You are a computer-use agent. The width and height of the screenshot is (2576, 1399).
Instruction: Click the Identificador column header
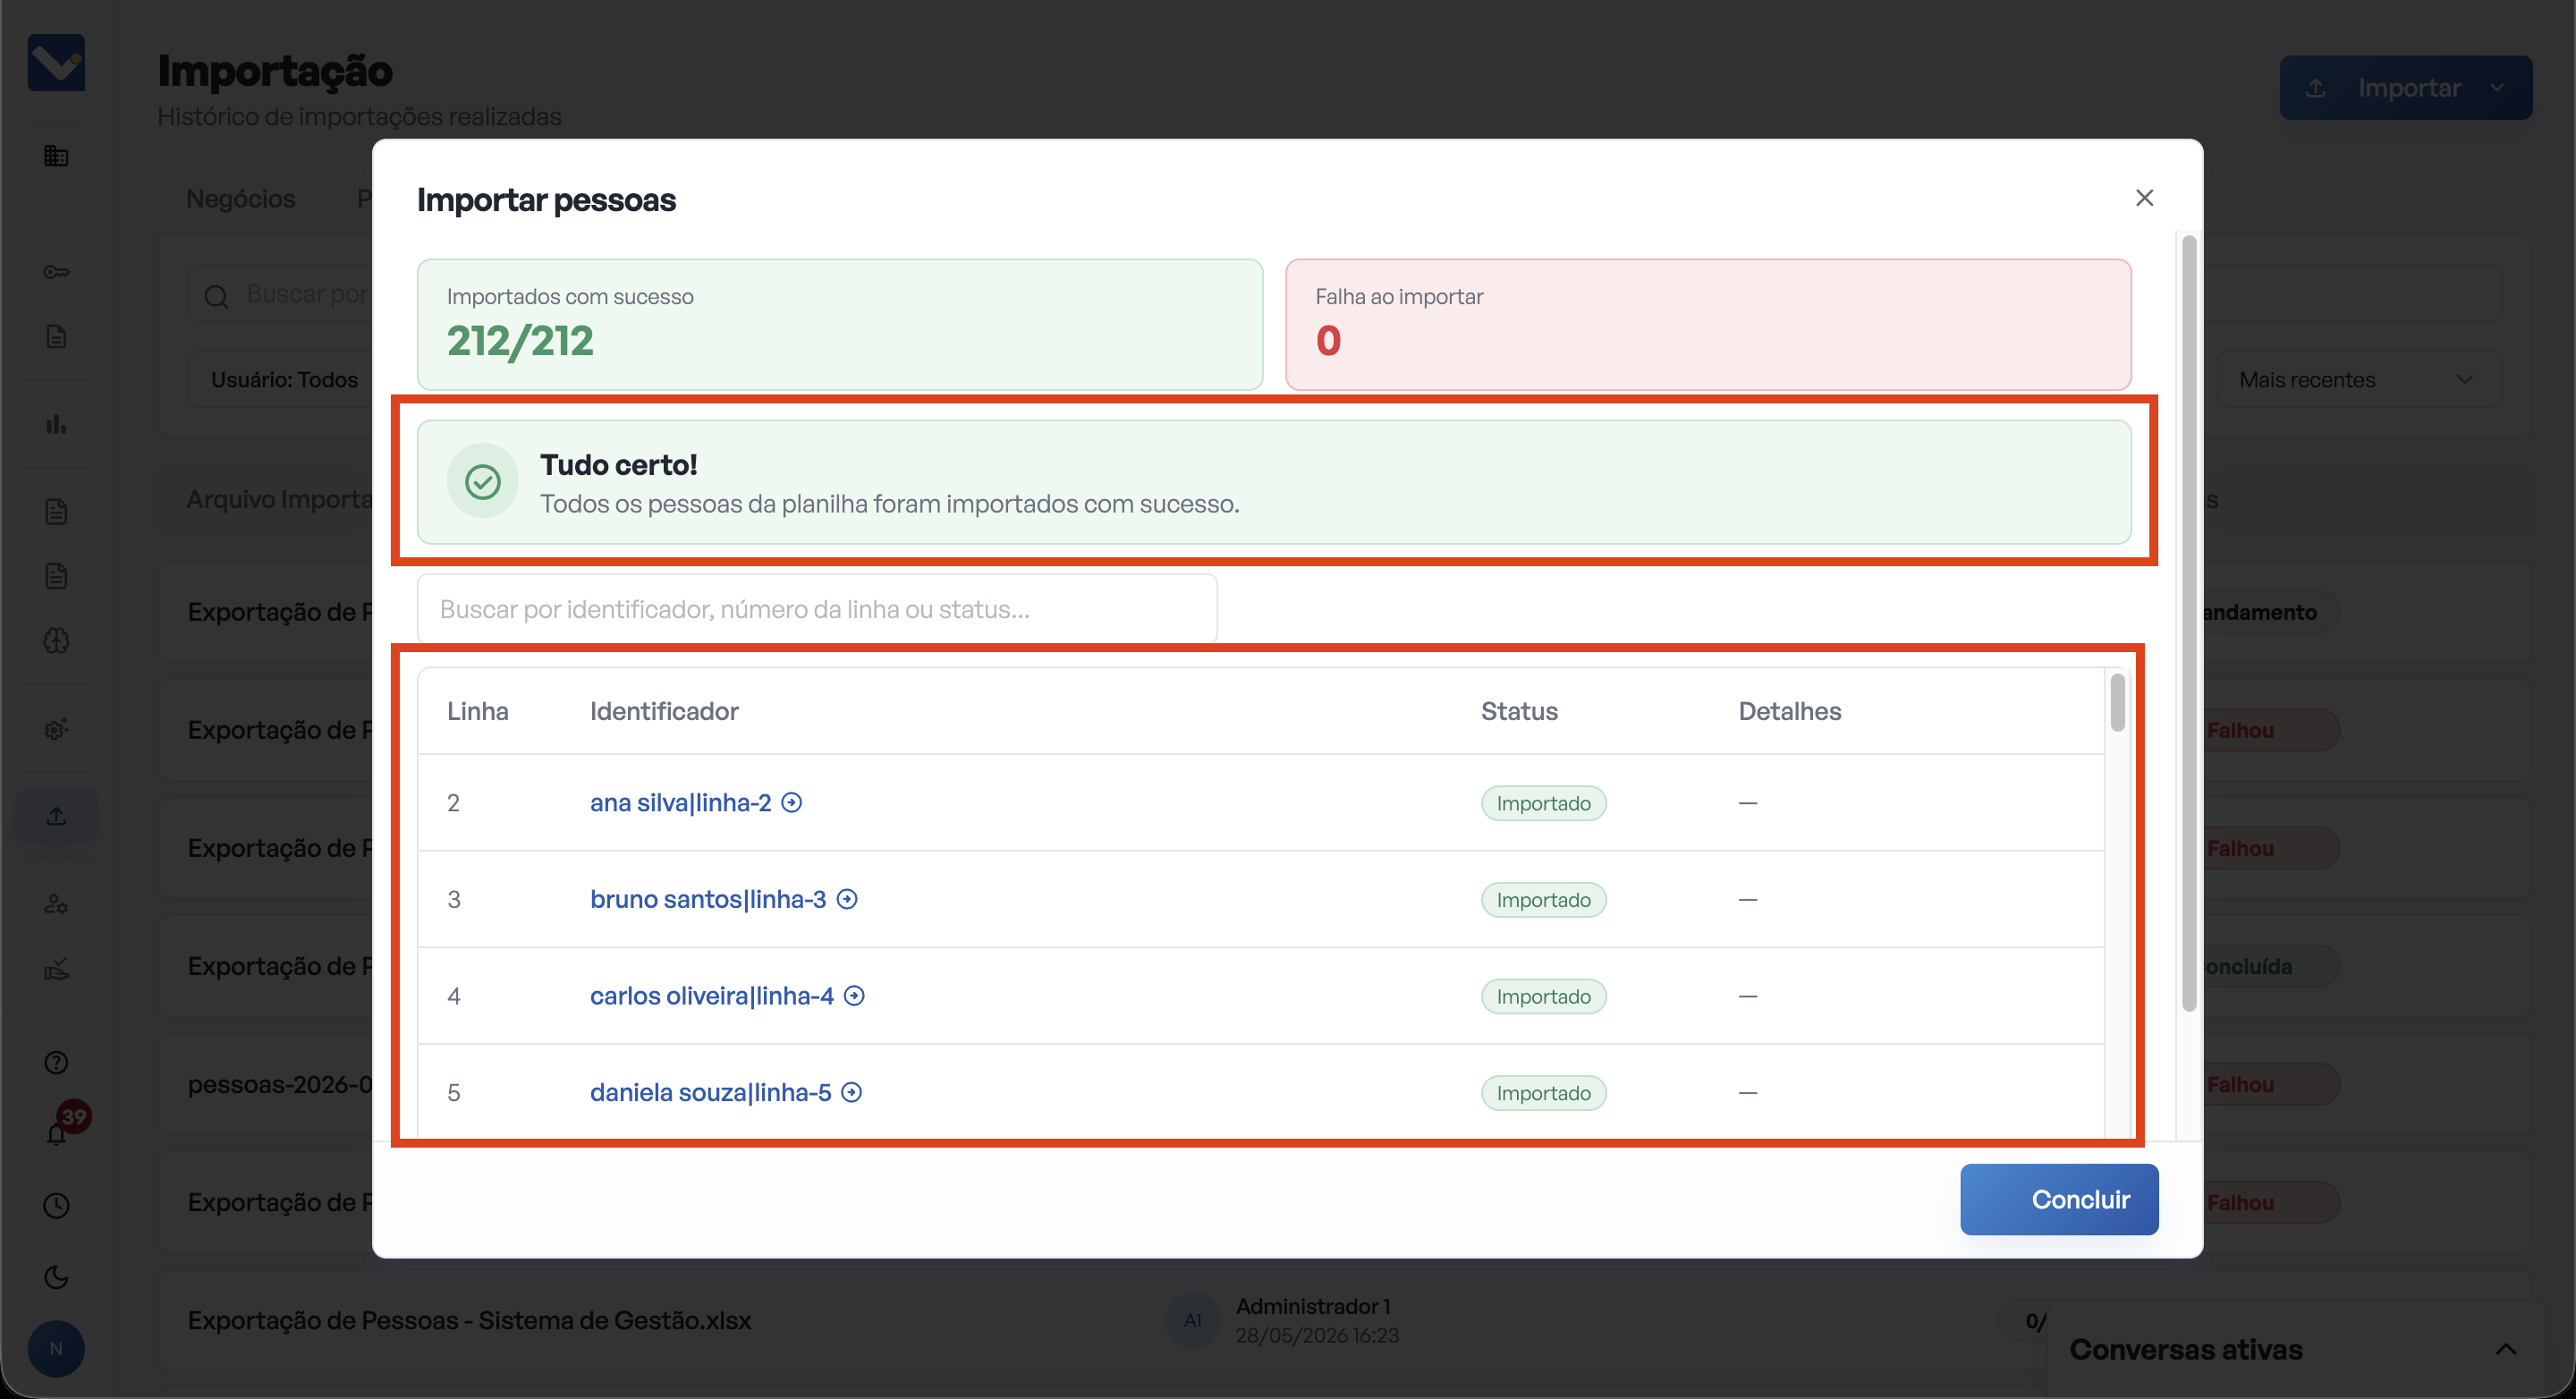pyautogui.click(x=664, y=711)
